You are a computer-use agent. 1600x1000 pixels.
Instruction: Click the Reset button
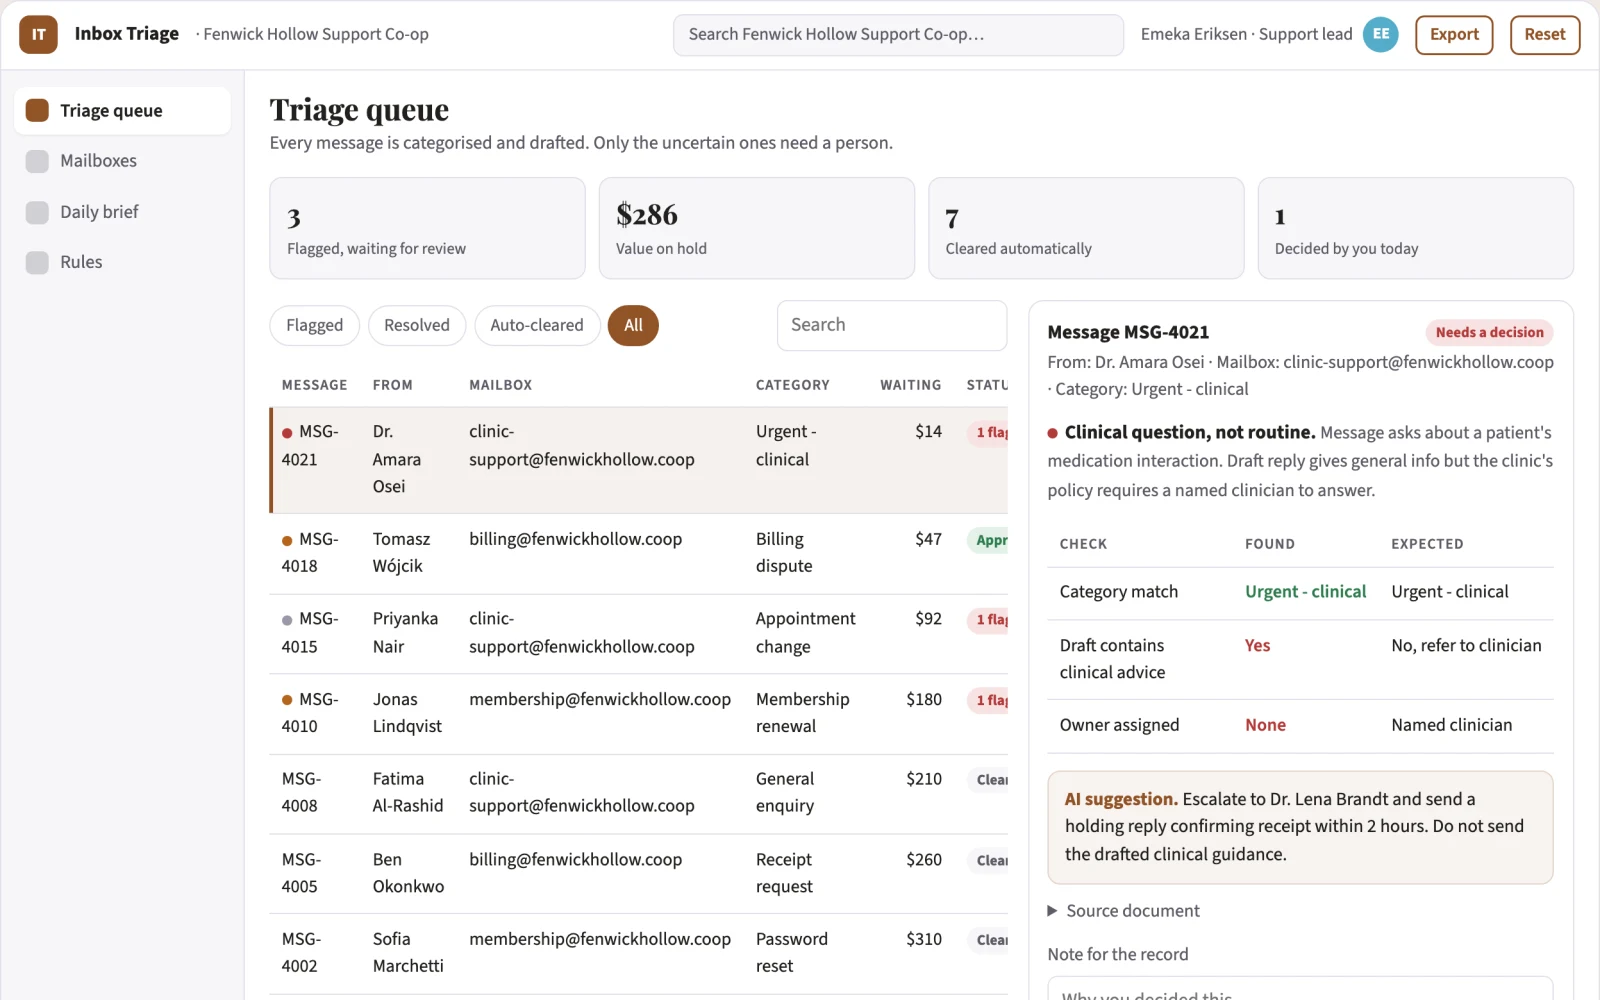(1545, 34)
